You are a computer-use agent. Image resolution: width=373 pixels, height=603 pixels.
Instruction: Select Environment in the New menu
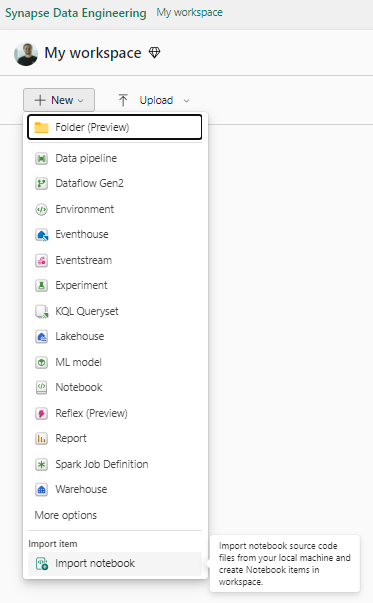tap(115, 209)
